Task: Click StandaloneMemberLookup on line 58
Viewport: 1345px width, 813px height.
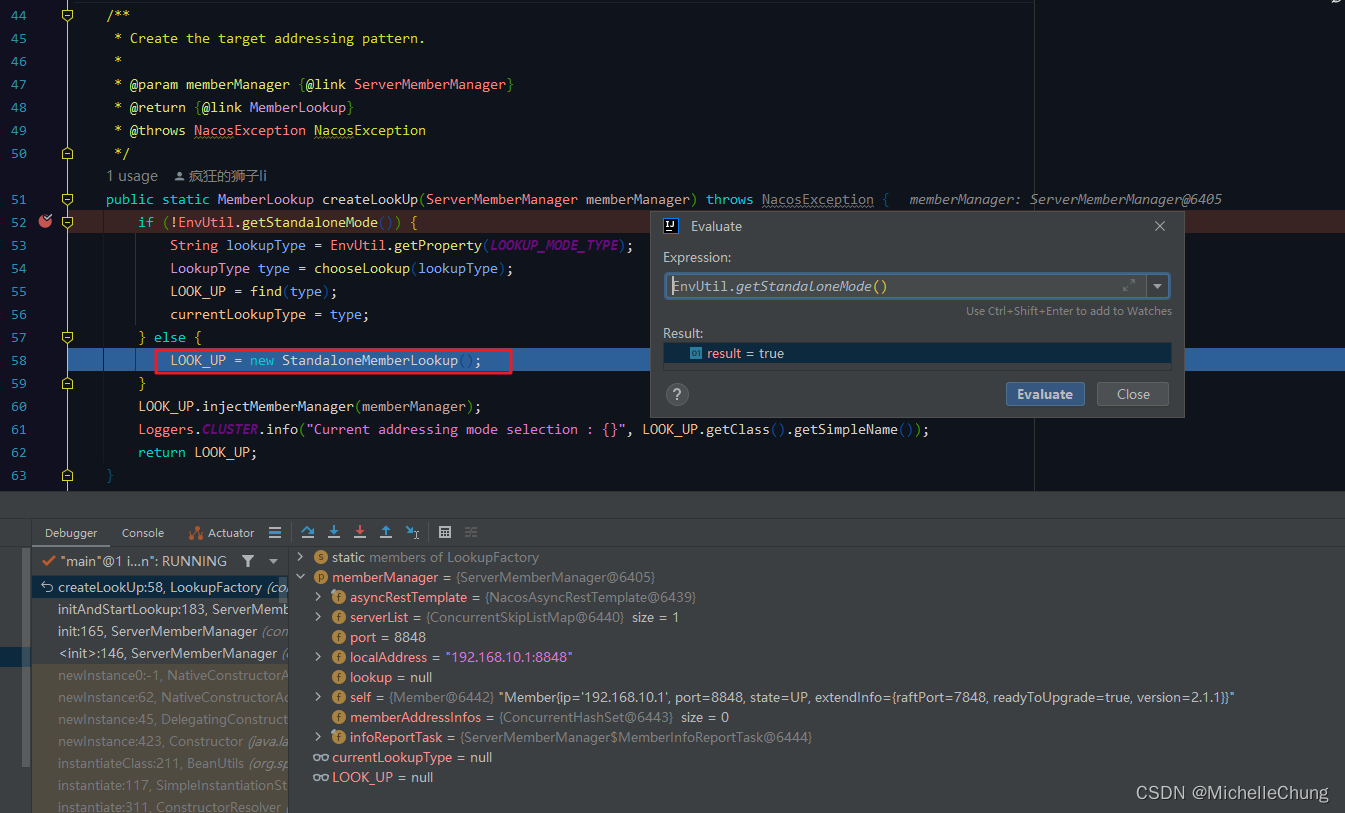Action: [x=369, y=360]
